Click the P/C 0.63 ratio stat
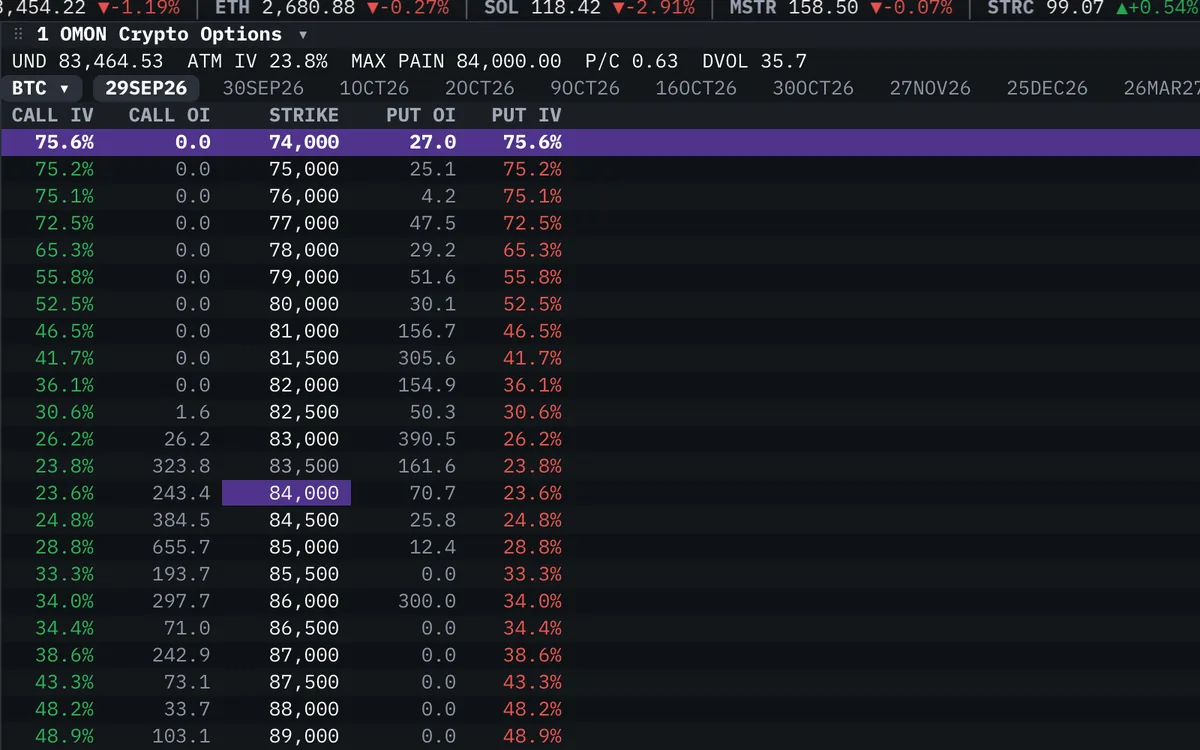This screenshot has width=1200, height=750. click(632, 61)
